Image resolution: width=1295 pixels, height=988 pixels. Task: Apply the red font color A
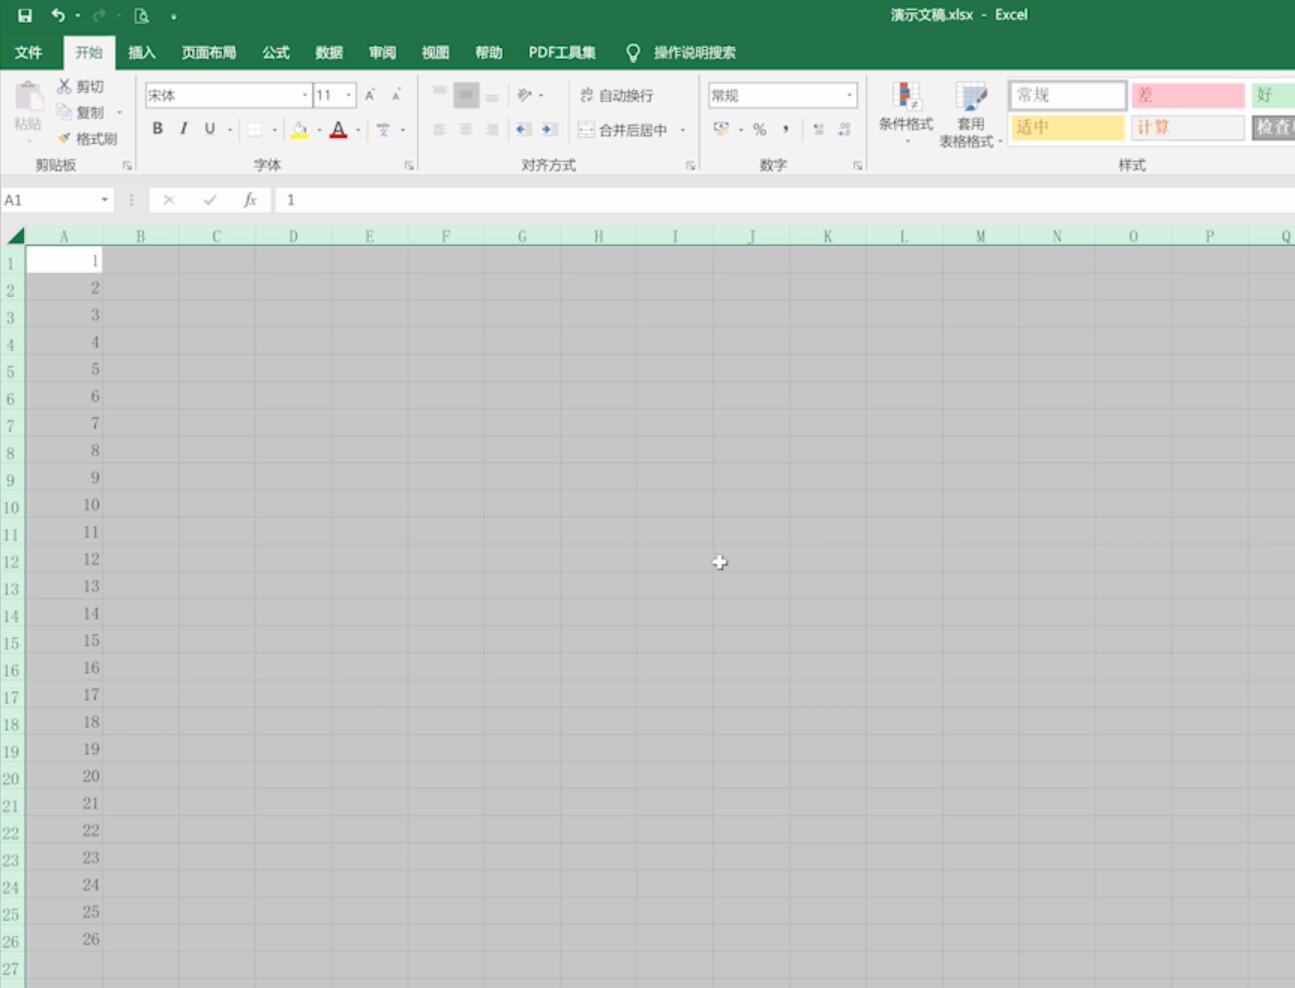pos(338,129)
